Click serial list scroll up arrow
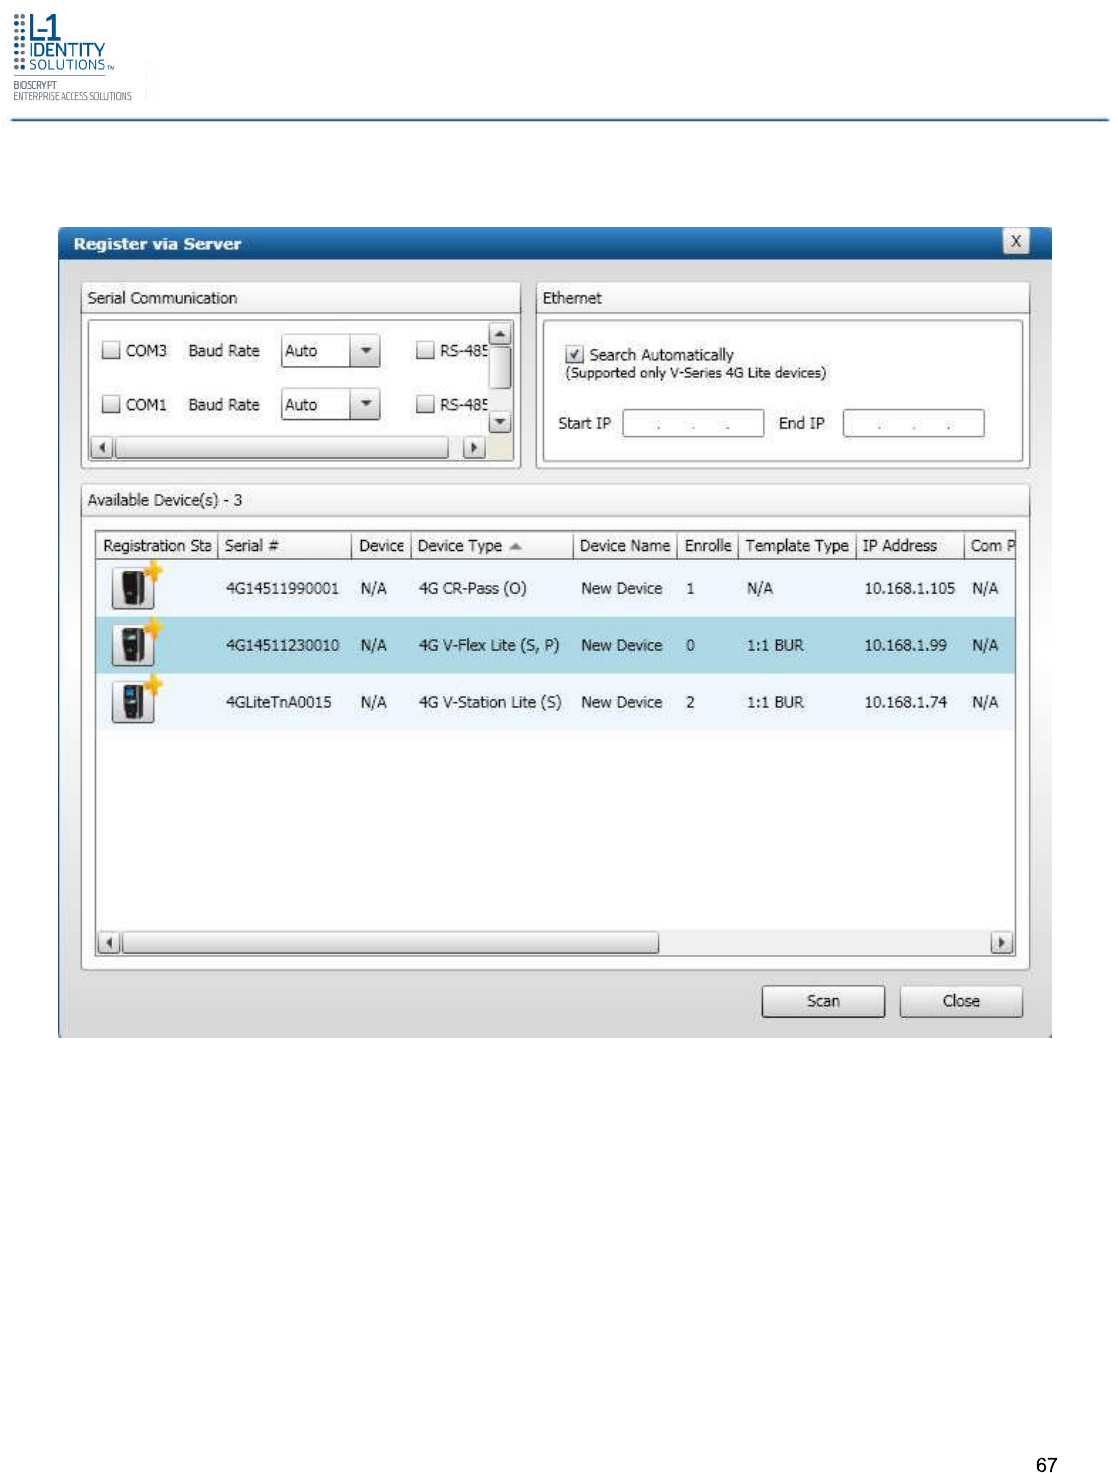This screenshot has width=1118, height=1473. [x=500, y=334]
